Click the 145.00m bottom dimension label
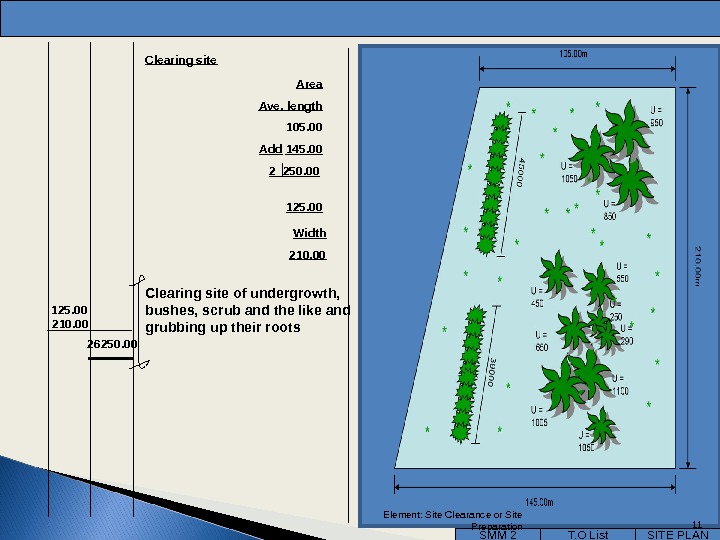Viewport: 720px width, 540px height. 539,502
